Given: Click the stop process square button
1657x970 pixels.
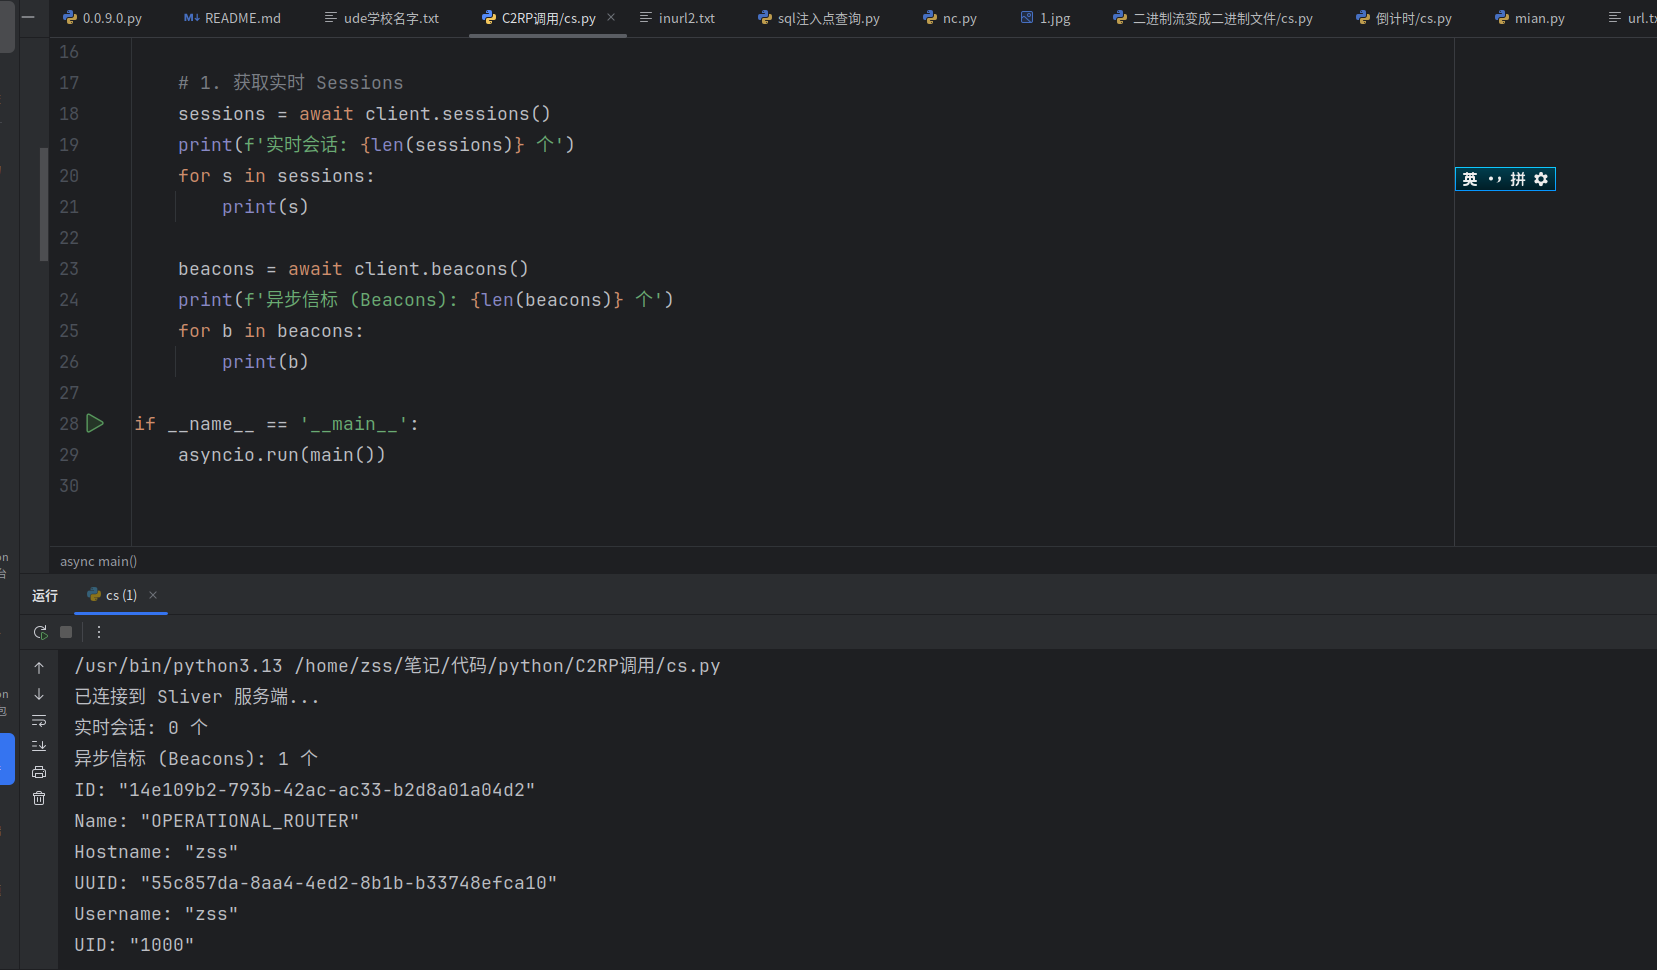Looking at the screenshot, I should pyautogui.click(x=66, y=632).
